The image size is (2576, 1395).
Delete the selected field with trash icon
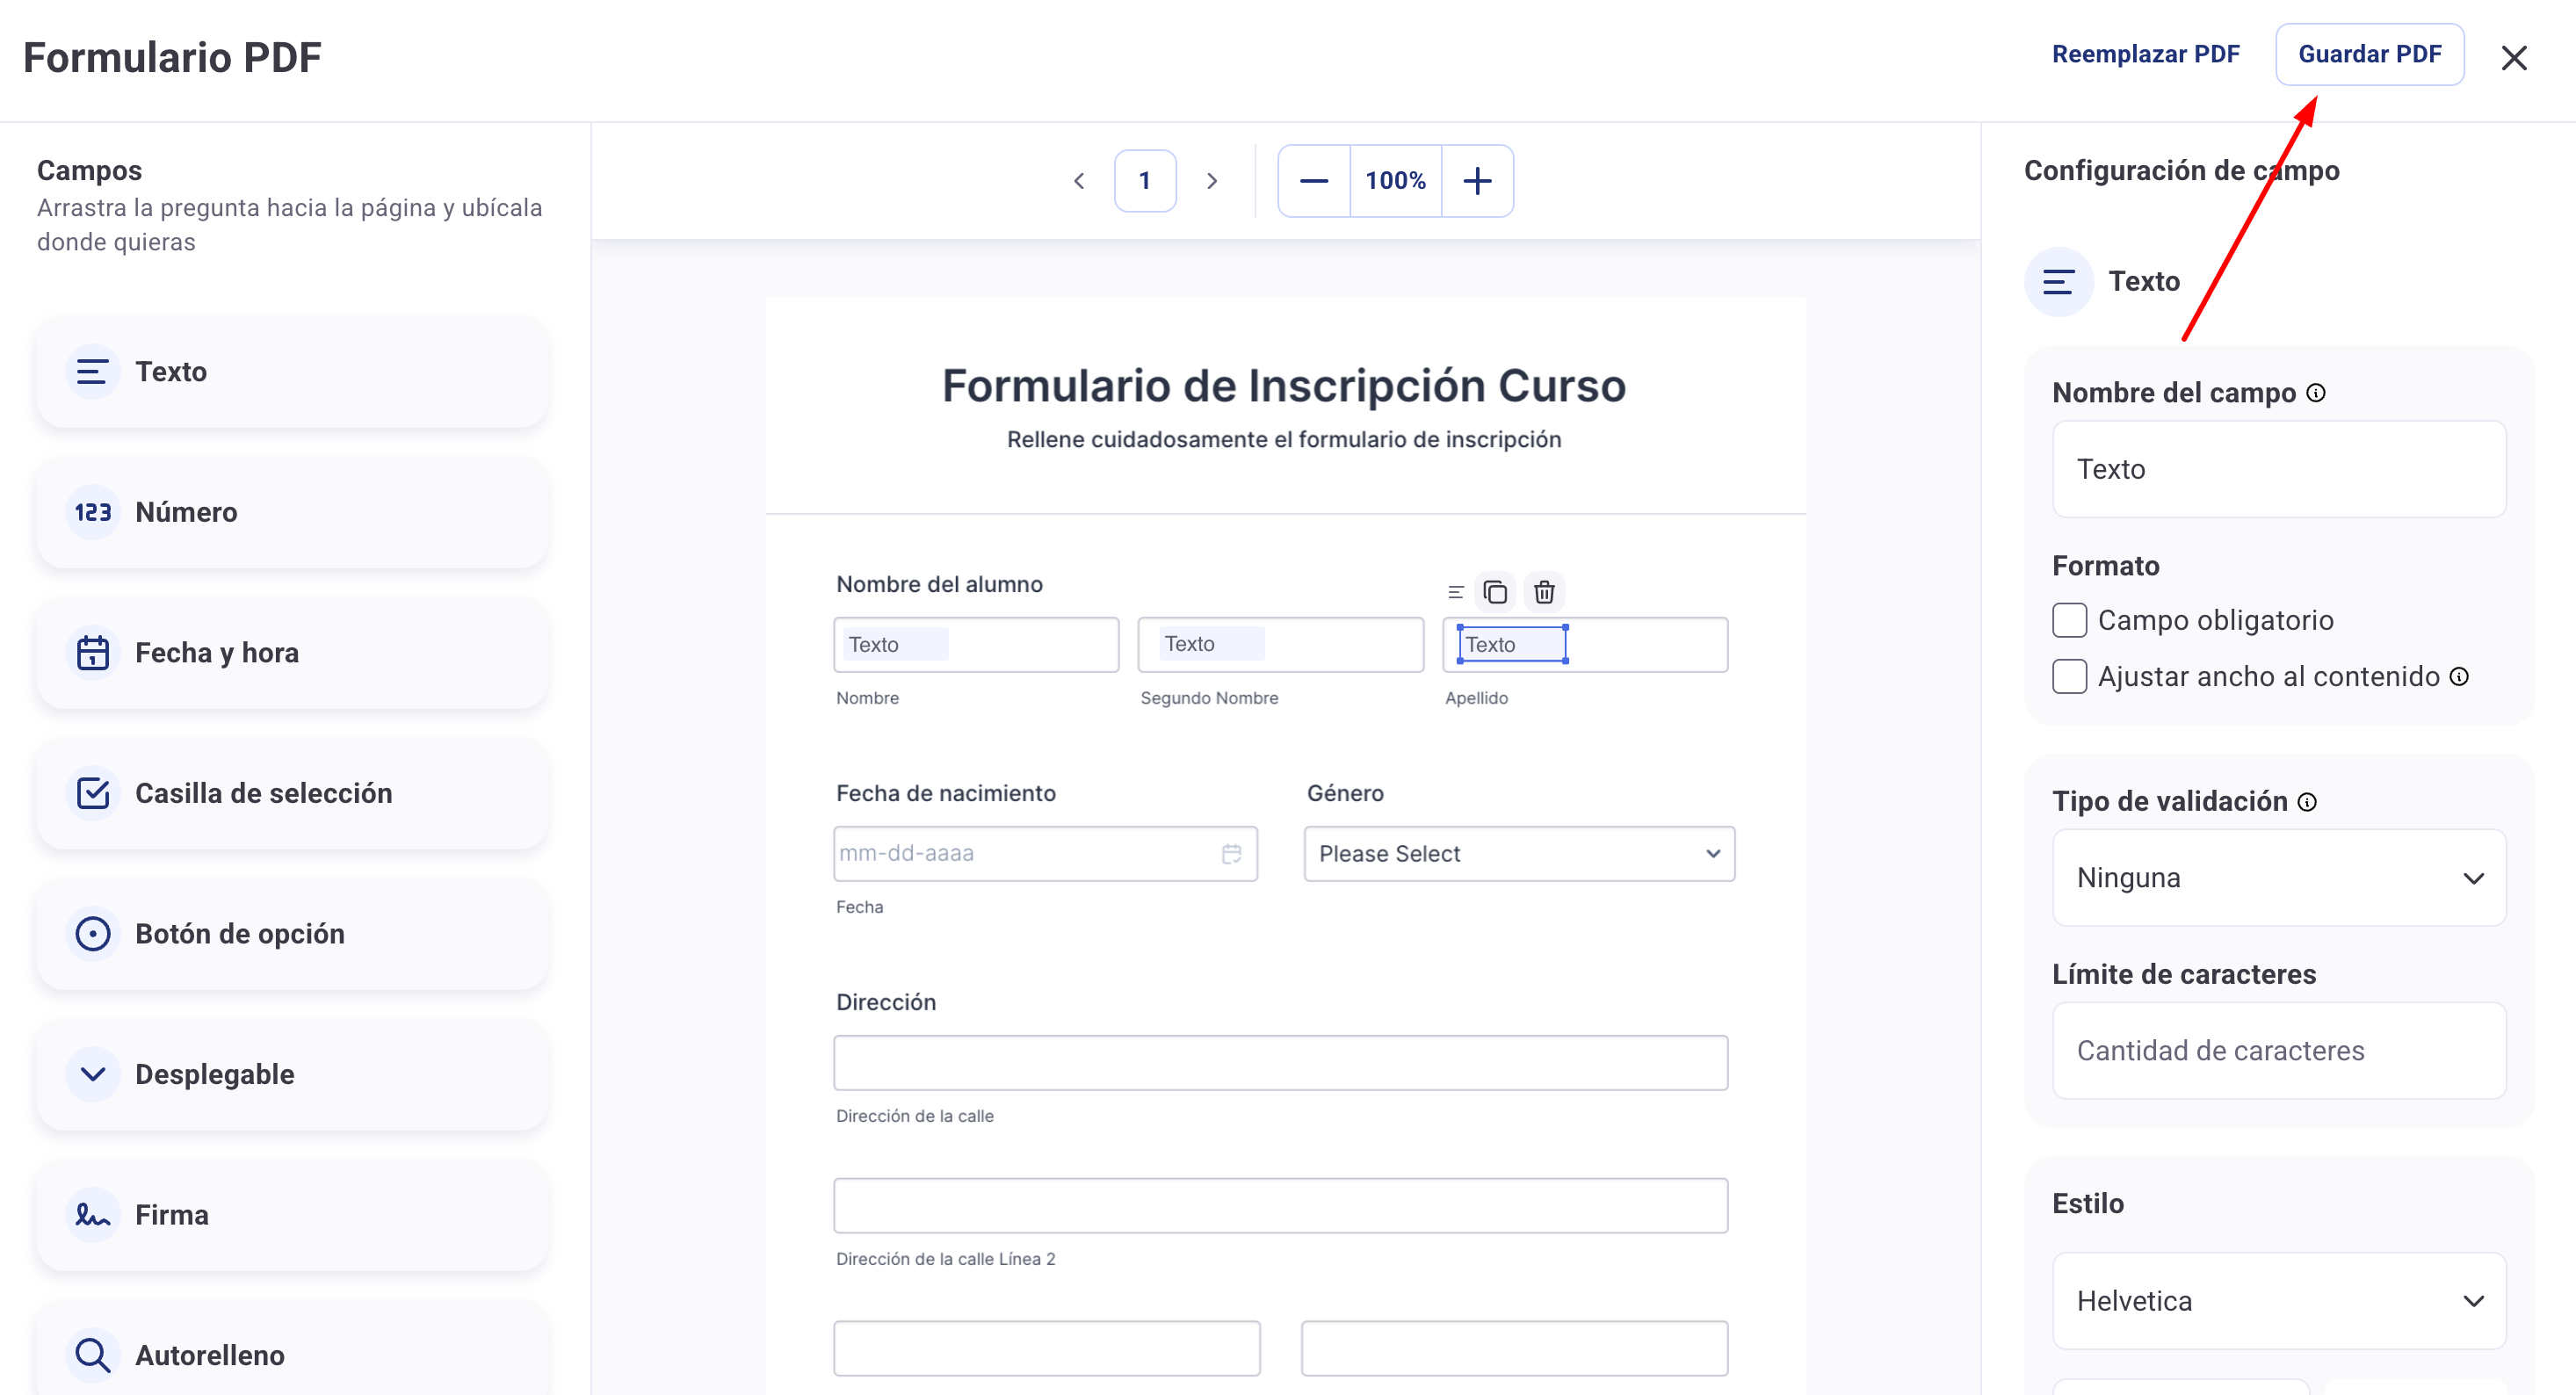pos(1544,593)
